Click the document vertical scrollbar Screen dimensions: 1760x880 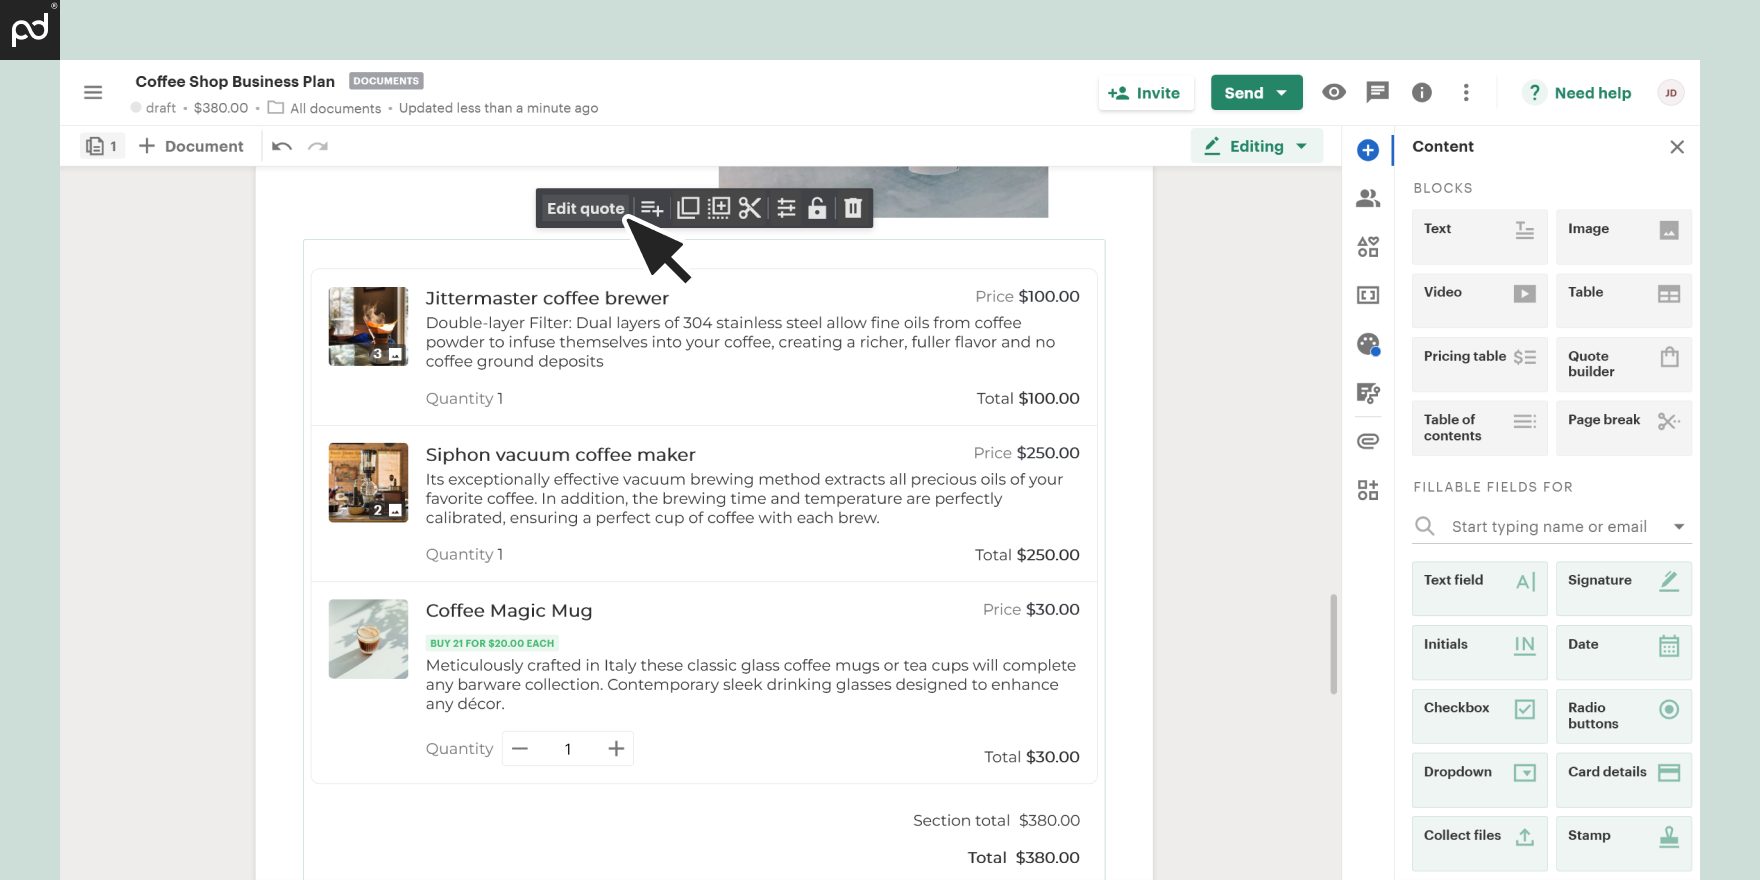(x=1333, y=644)
